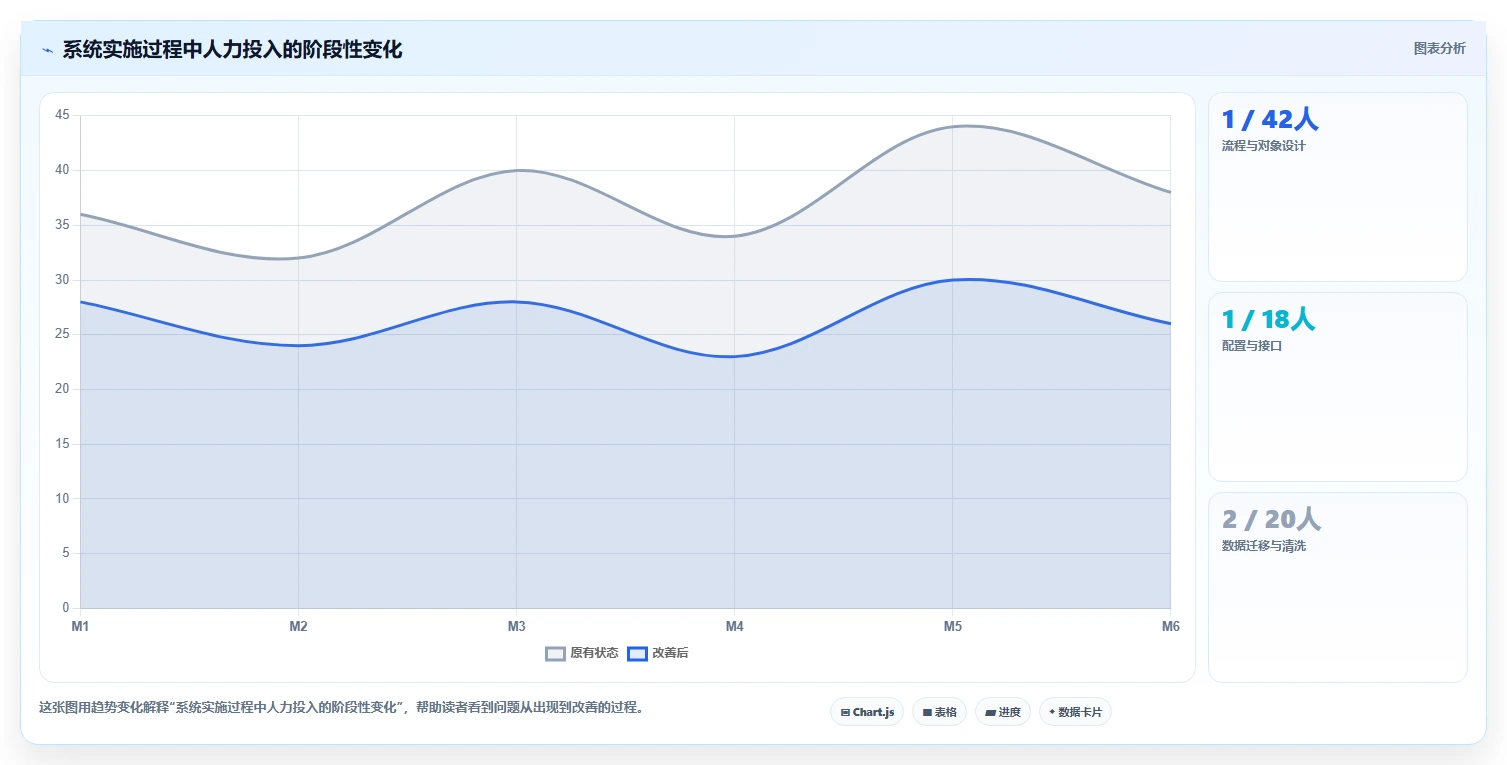Image resolution: width=1507 pixels, height=765 pixels.
Task: Click the M2 x-axis label
Action: click(298, 627)
